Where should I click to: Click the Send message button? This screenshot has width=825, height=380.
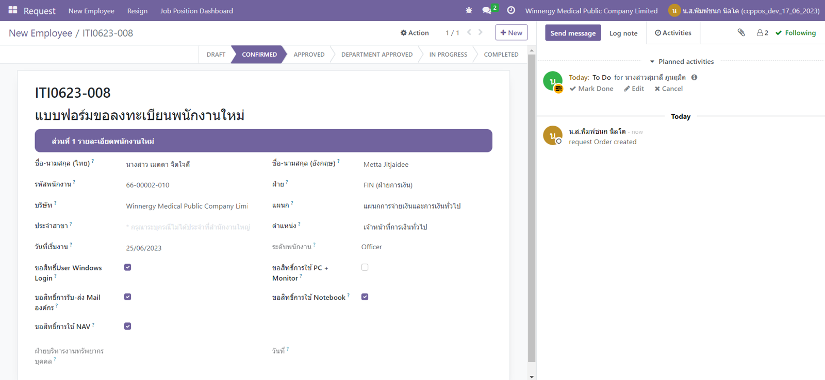(x=572, y=33)
